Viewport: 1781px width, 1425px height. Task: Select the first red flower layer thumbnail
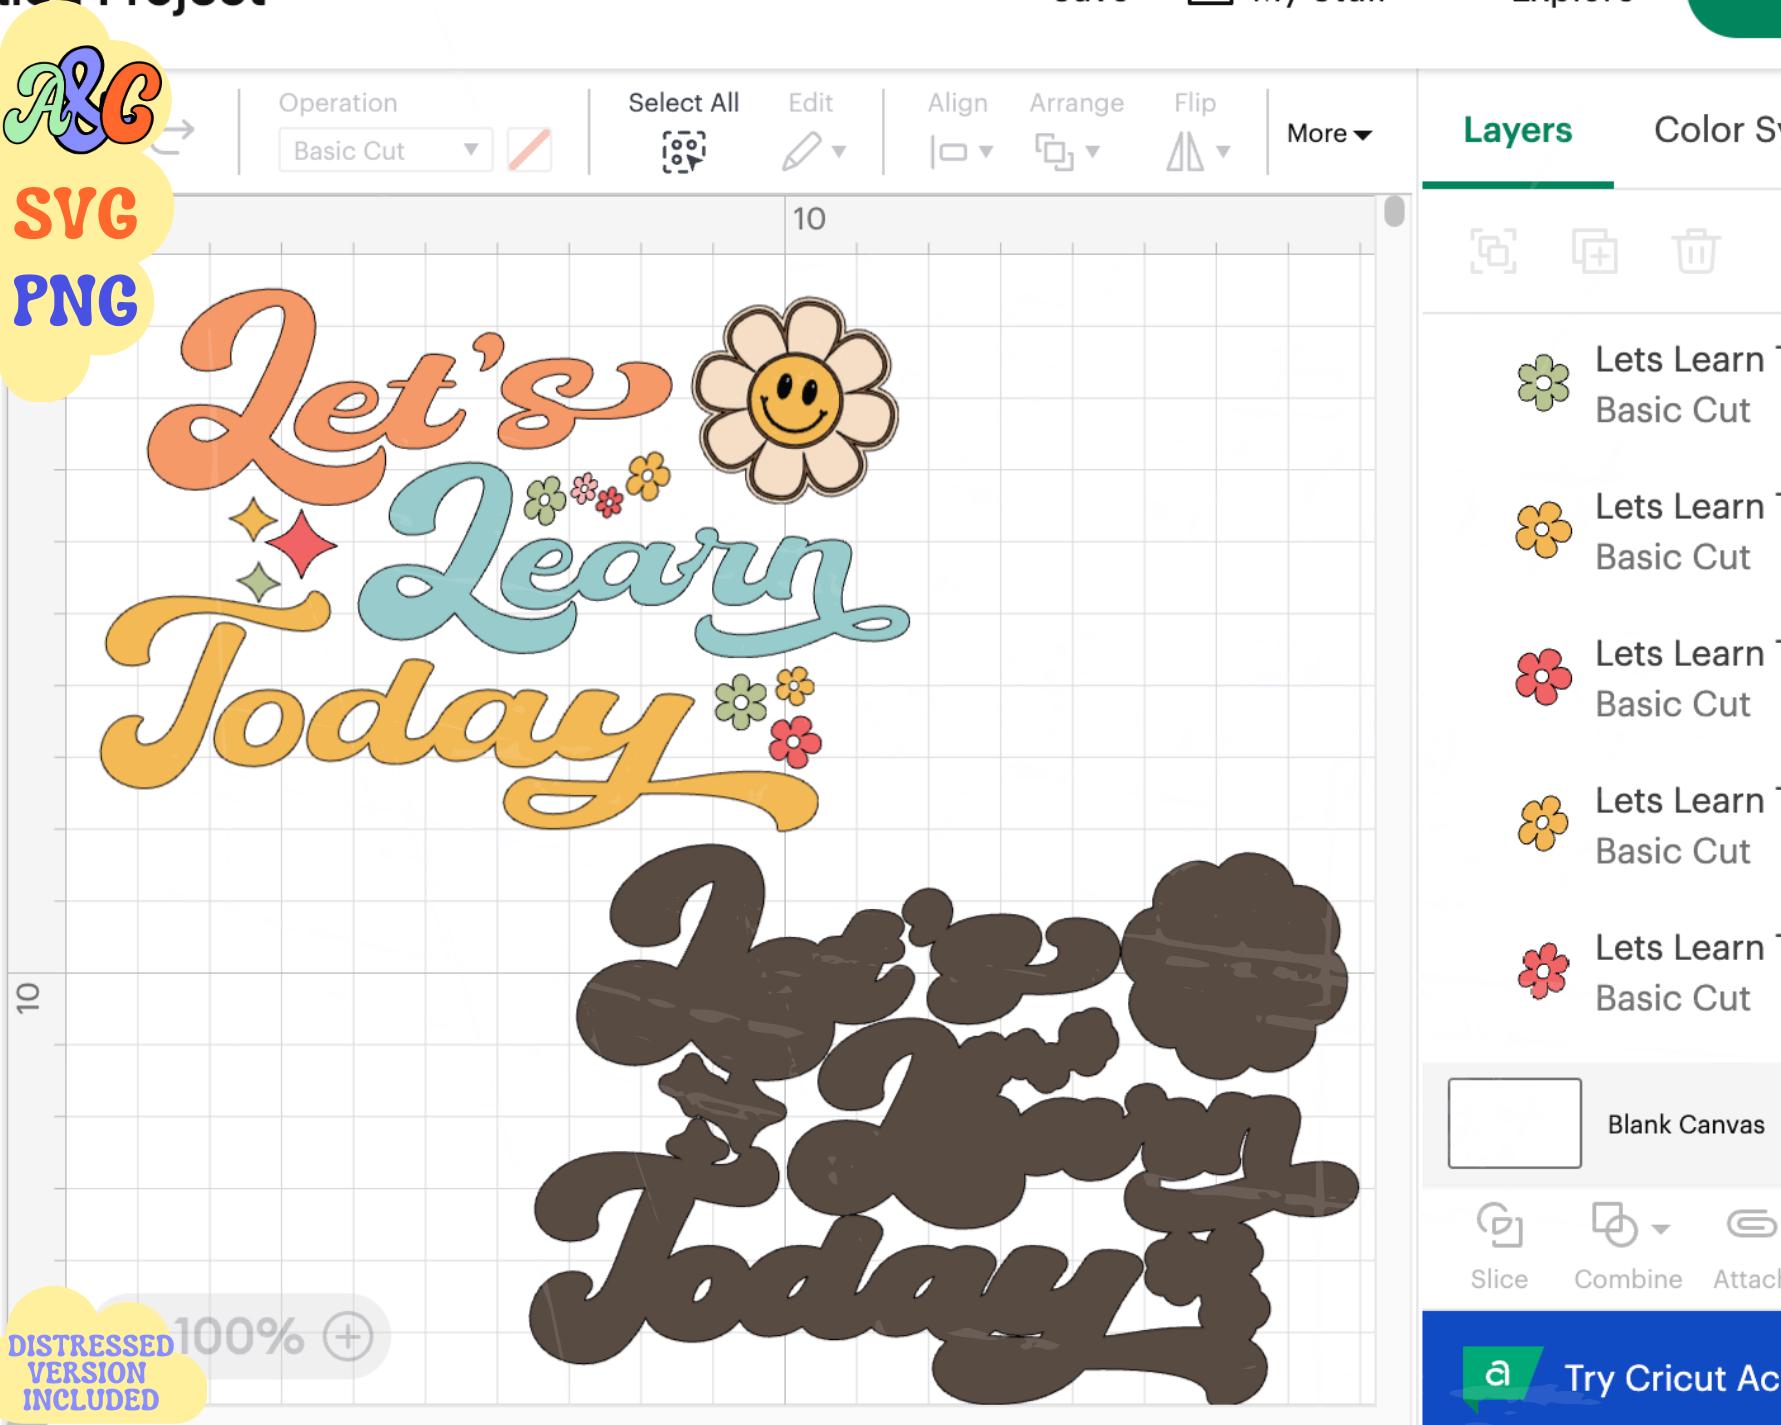(x=1543, y=677)
